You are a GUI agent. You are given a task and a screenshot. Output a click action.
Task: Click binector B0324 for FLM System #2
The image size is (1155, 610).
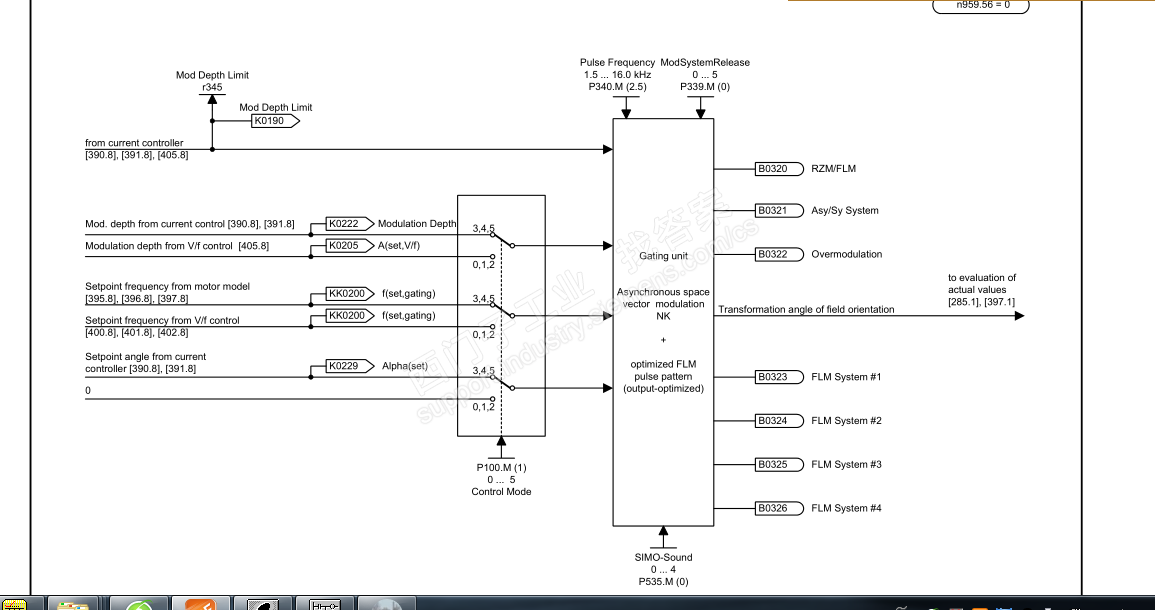[x=777, y=421]
